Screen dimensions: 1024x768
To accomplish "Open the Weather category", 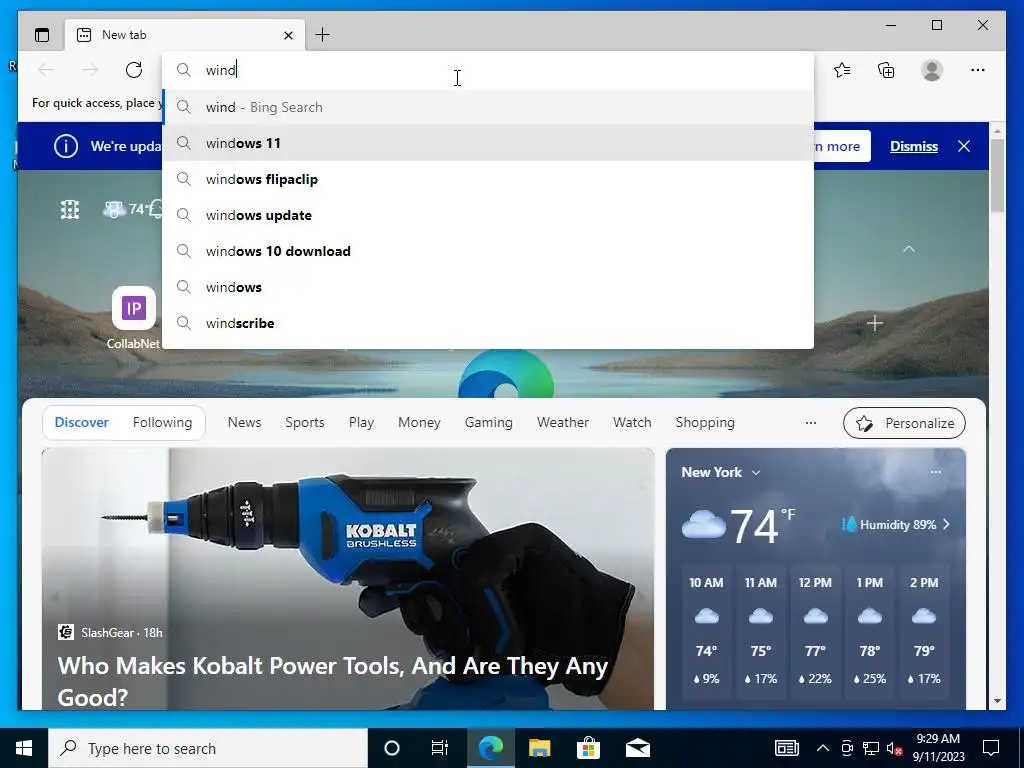I will [563, 423].
